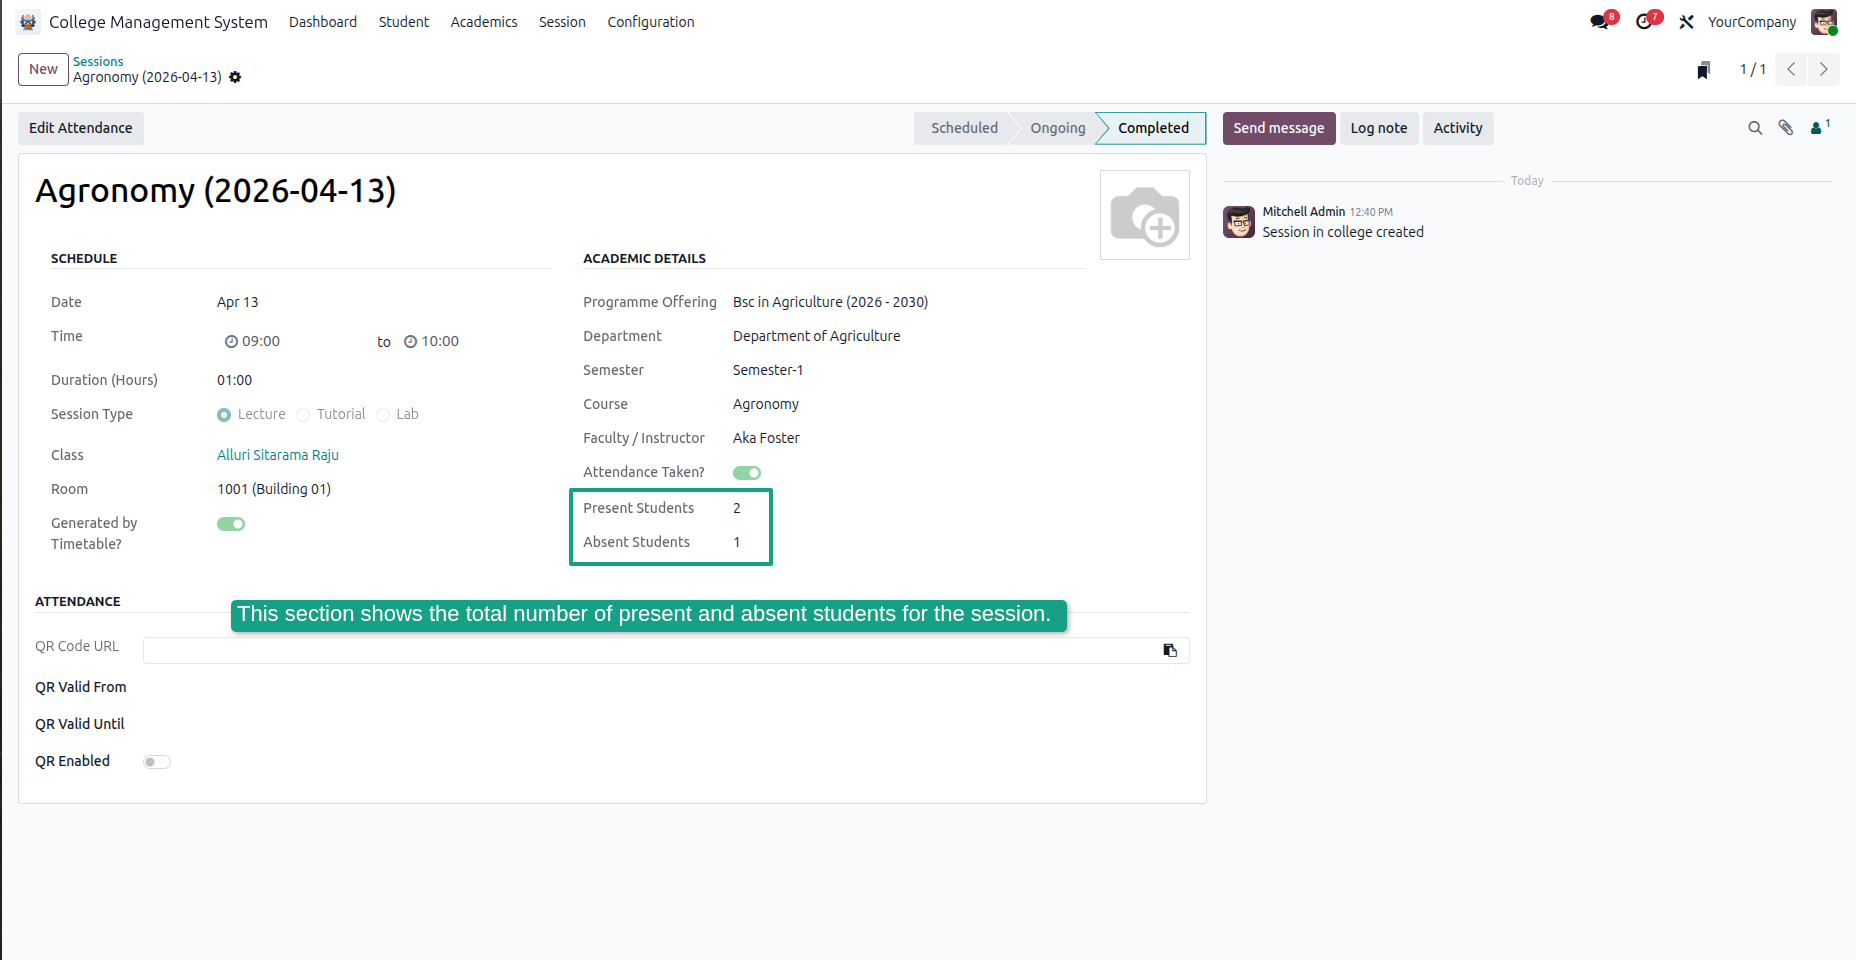Click the Edit Attendance button
Screen dimensions: 1856x960
81,128
